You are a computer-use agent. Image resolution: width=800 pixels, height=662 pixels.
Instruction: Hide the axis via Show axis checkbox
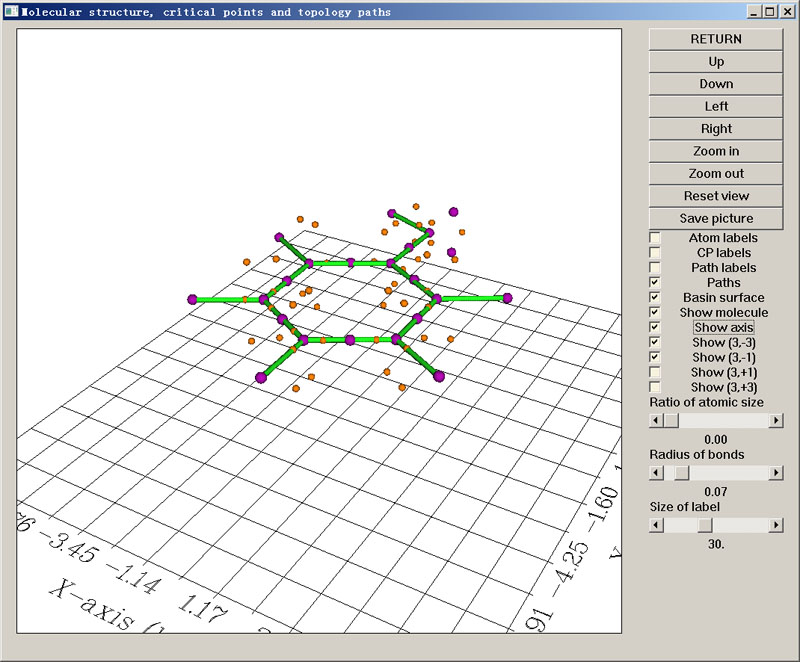tap(655, 327)
